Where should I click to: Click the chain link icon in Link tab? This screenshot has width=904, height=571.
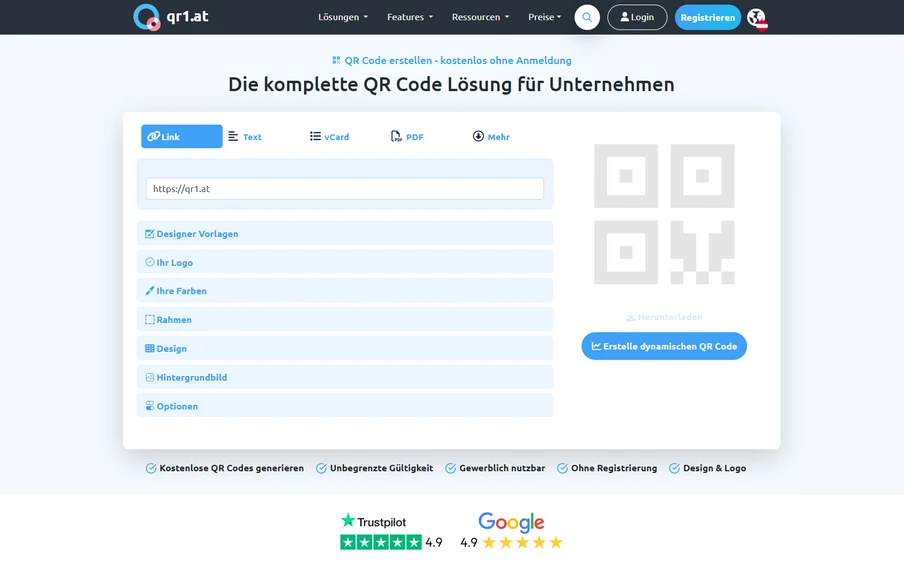[x=153, y=137]
